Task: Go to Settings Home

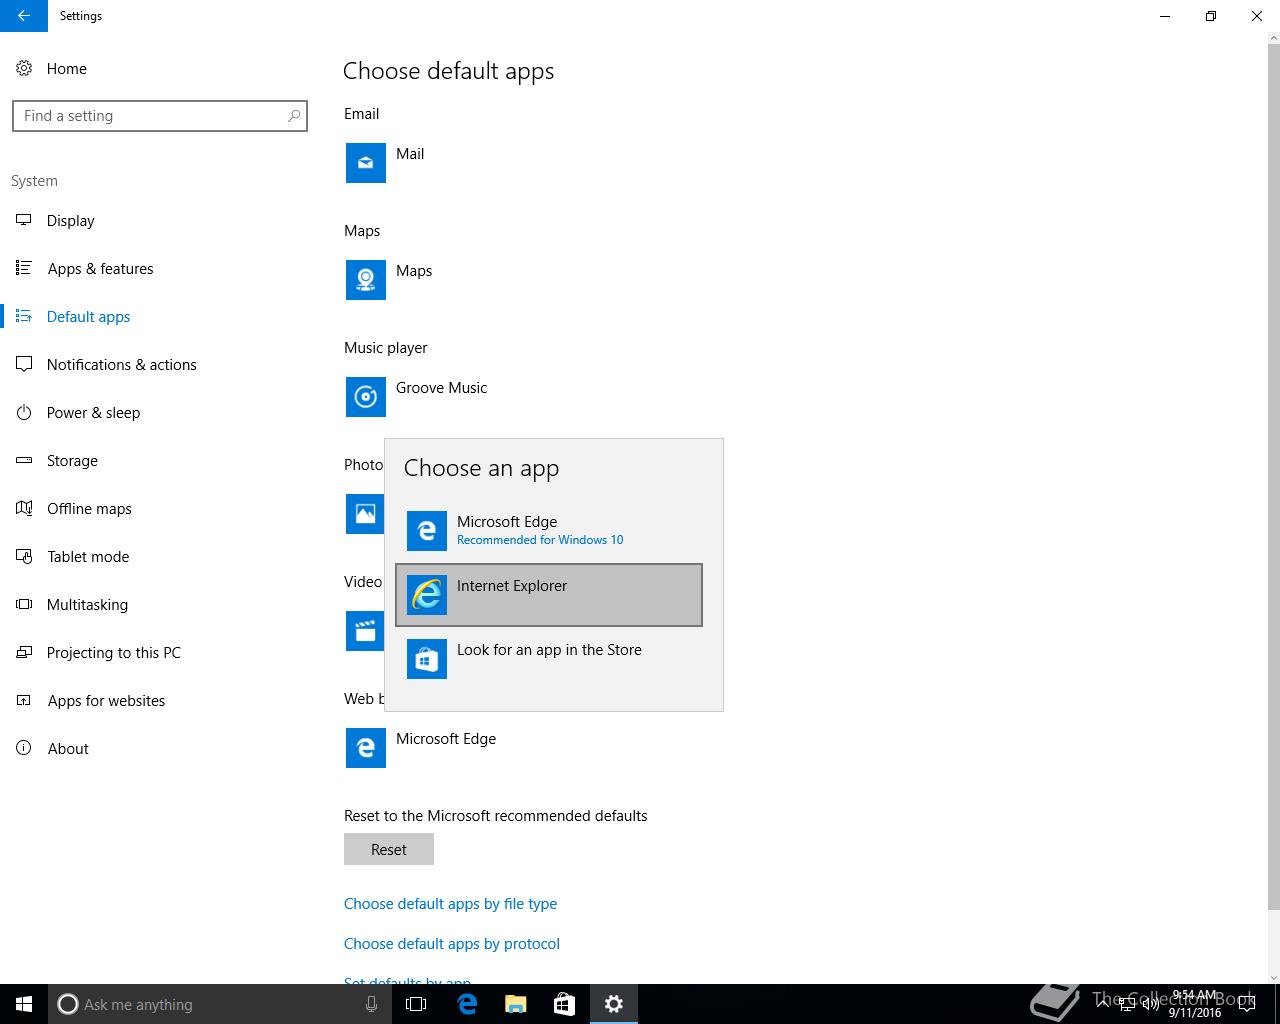Action: (160, 69)
